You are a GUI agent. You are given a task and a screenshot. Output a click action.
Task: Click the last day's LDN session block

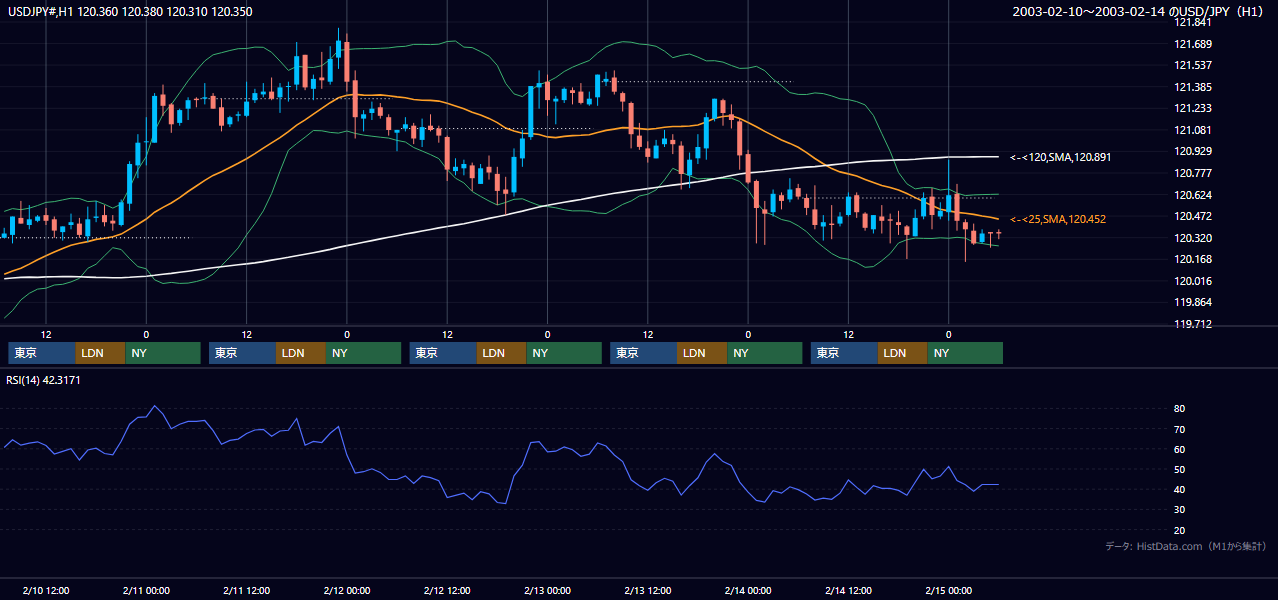click(x=903, y=353)
